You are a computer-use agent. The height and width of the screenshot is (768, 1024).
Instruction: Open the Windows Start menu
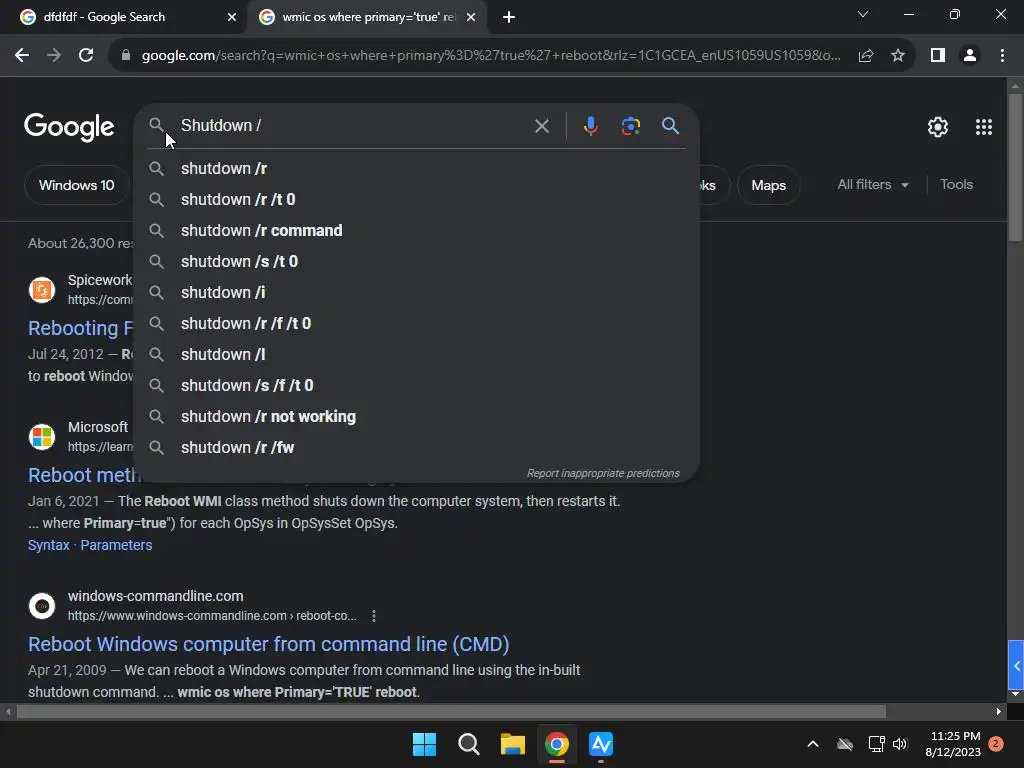[x=424, y=744]
